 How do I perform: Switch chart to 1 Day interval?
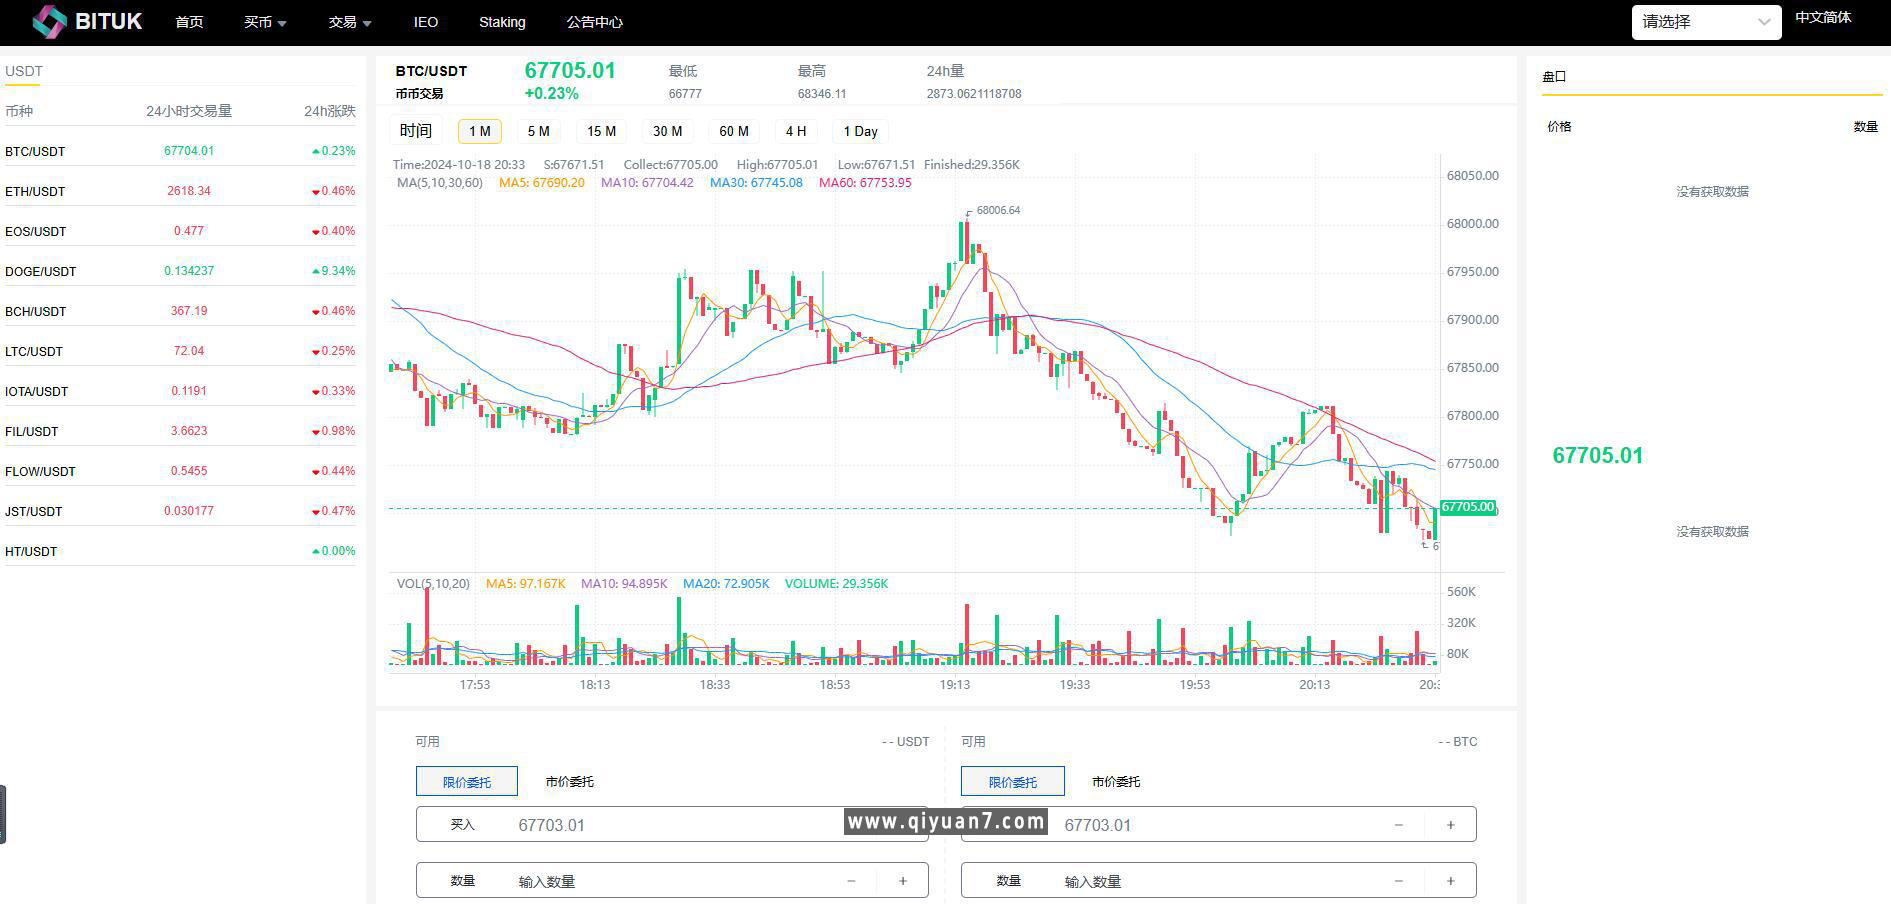[860, 131]
